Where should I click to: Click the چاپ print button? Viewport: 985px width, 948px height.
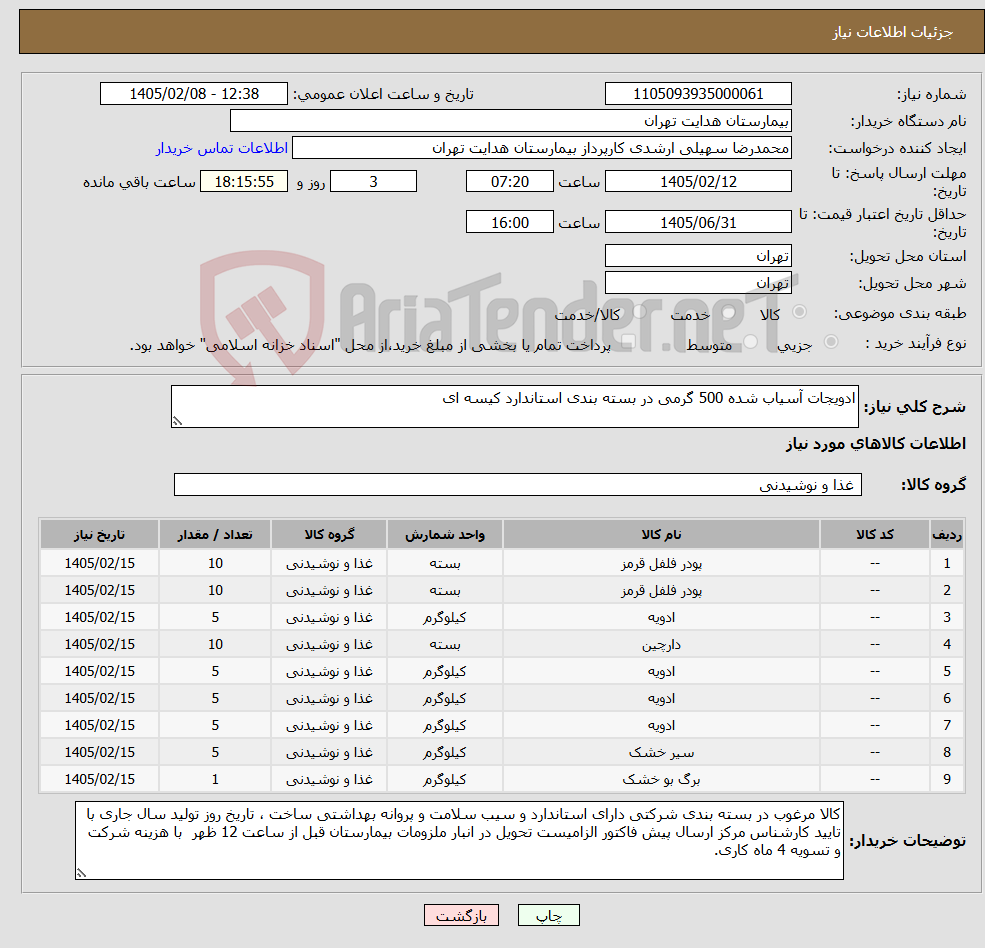click(548, 915)
